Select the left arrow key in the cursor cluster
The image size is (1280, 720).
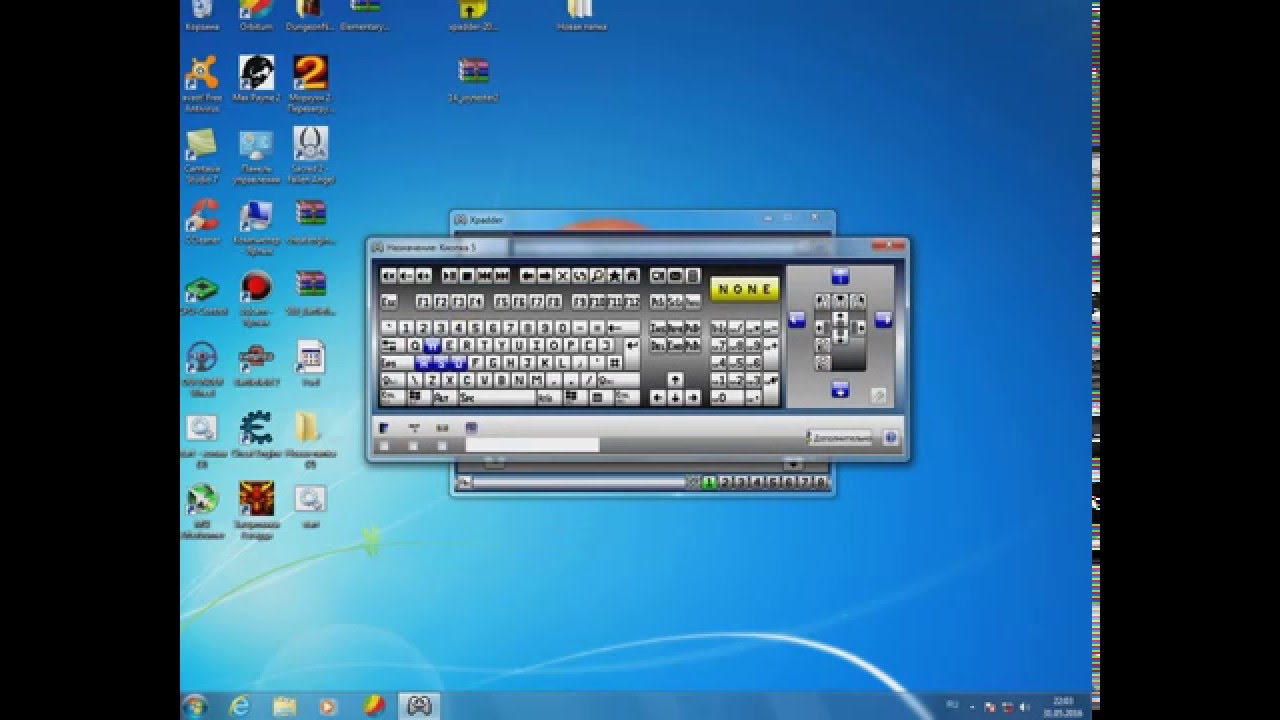click(x=658, y=398)
